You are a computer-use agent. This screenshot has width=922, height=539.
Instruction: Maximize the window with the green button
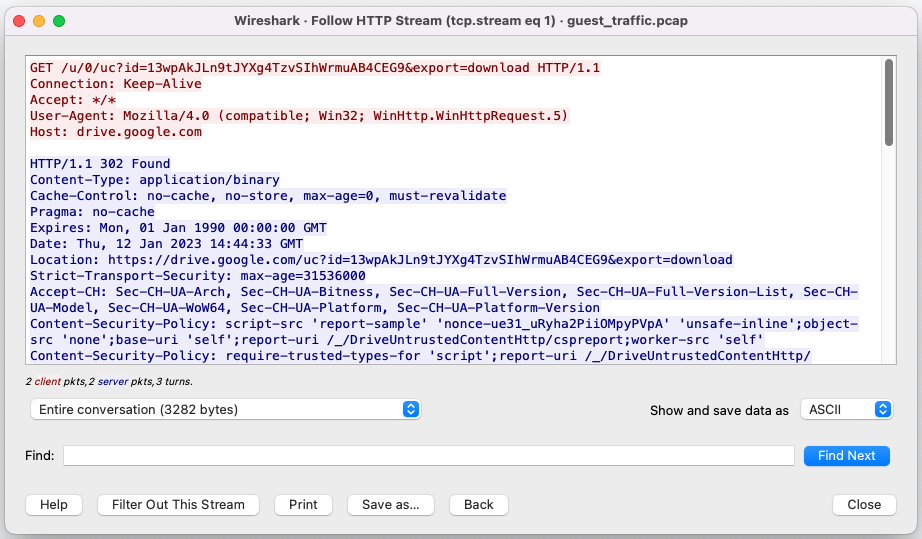[59, 21]
